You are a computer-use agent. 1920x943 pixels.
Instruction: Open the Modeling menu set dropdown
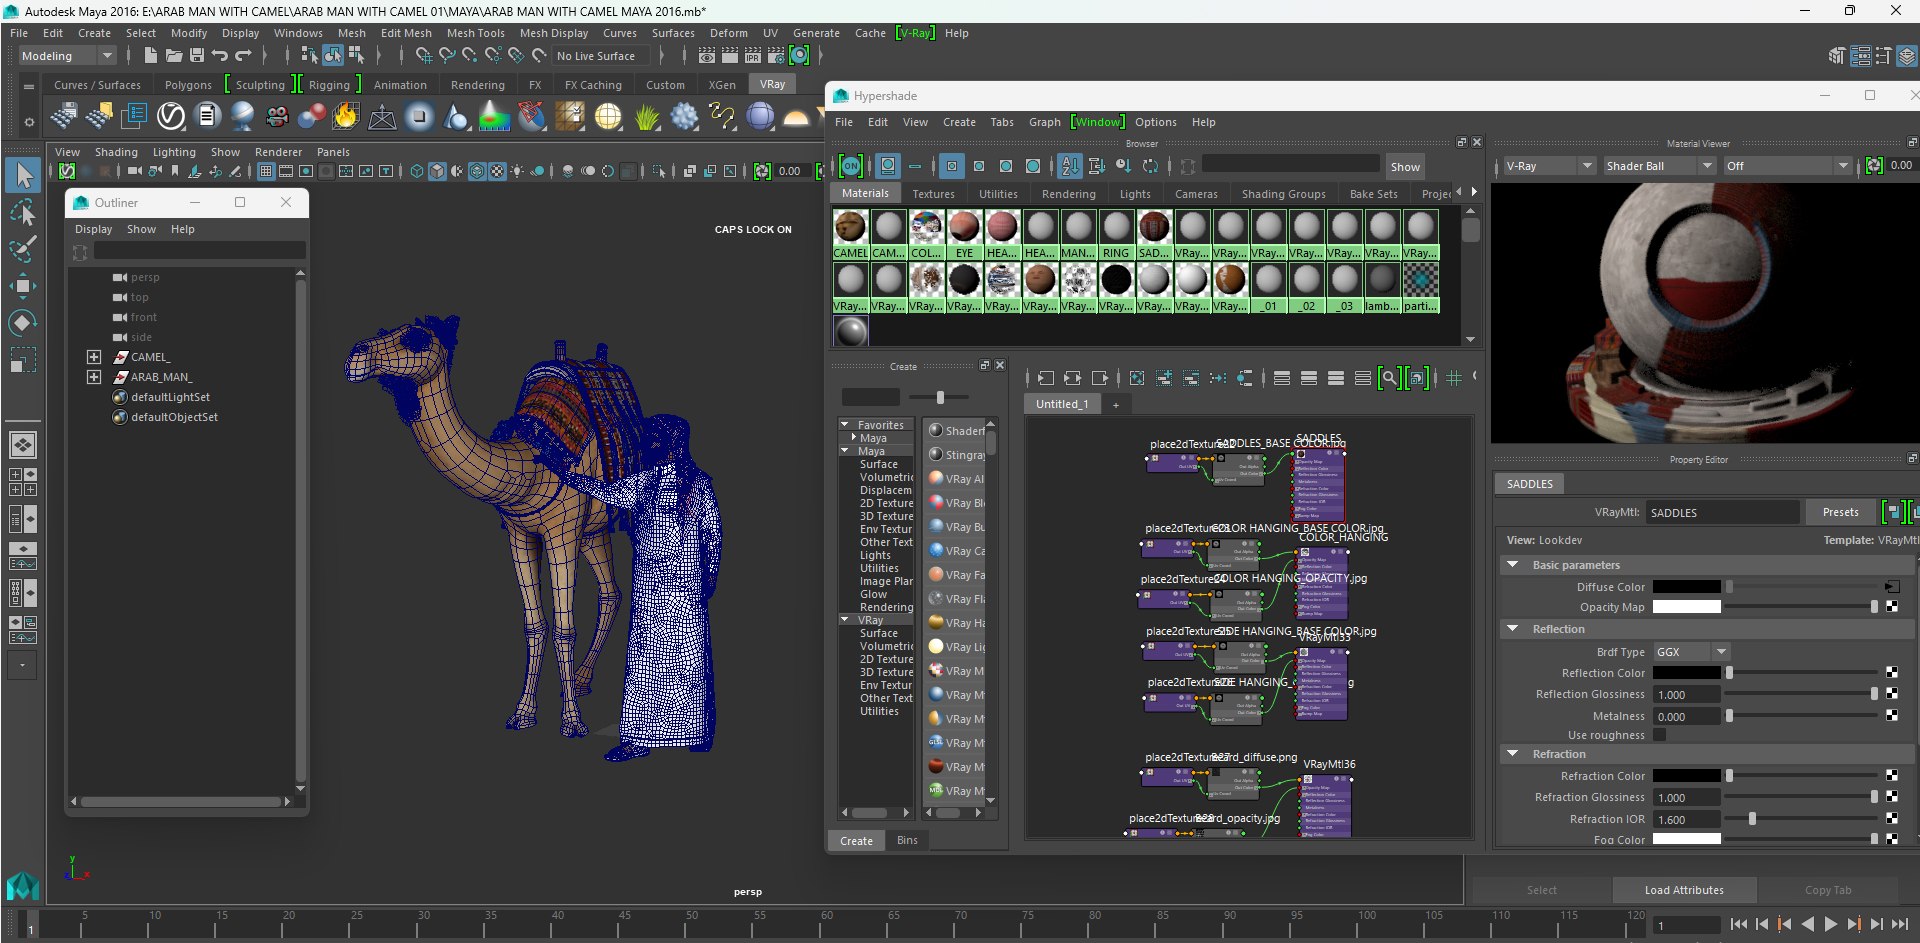coord(67,56)
